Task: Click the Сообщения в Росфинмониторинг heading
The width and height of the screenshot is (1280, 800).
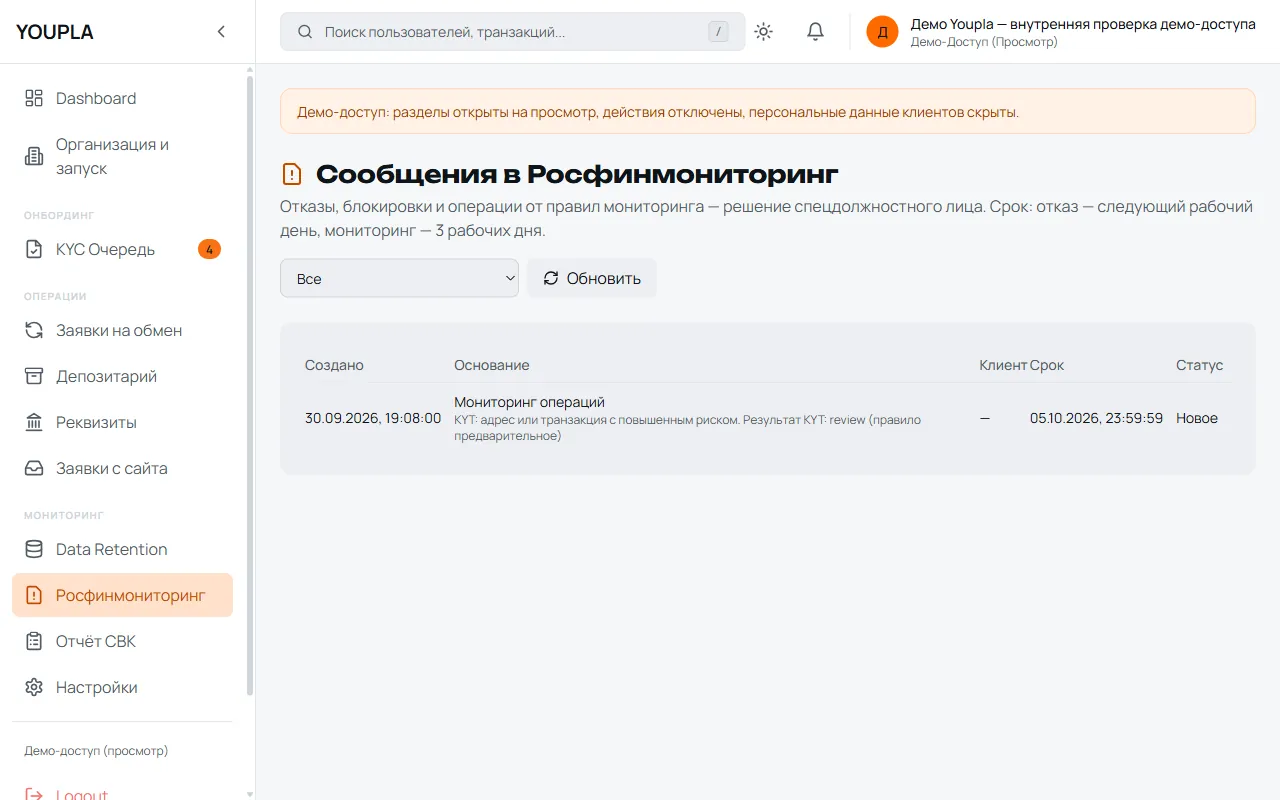Action: click(x=577, y=174)
